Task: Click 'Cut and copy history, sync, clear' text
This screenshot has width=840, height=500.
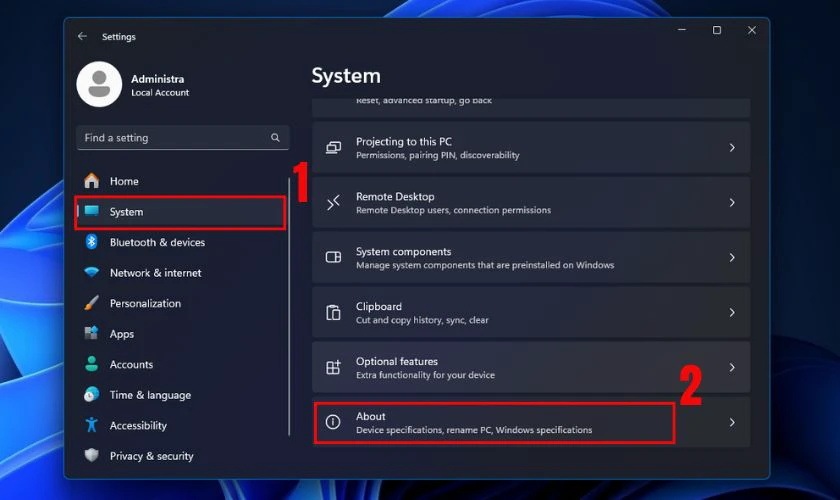Action: 422,320
